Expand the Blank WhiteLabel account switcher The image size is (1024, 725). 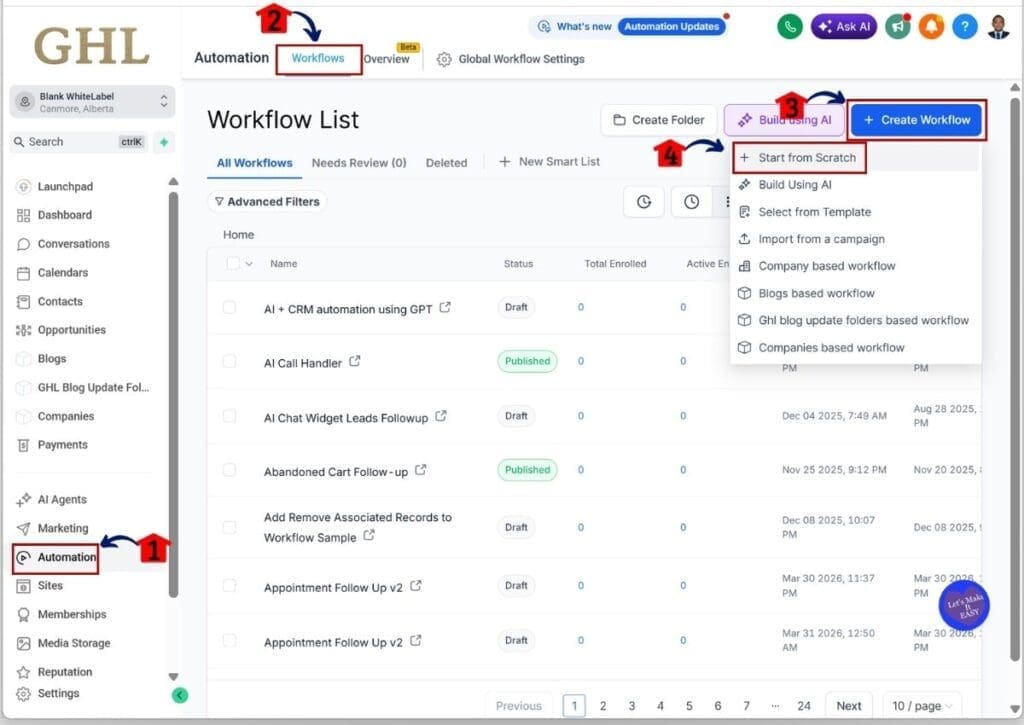click(91, 101)
